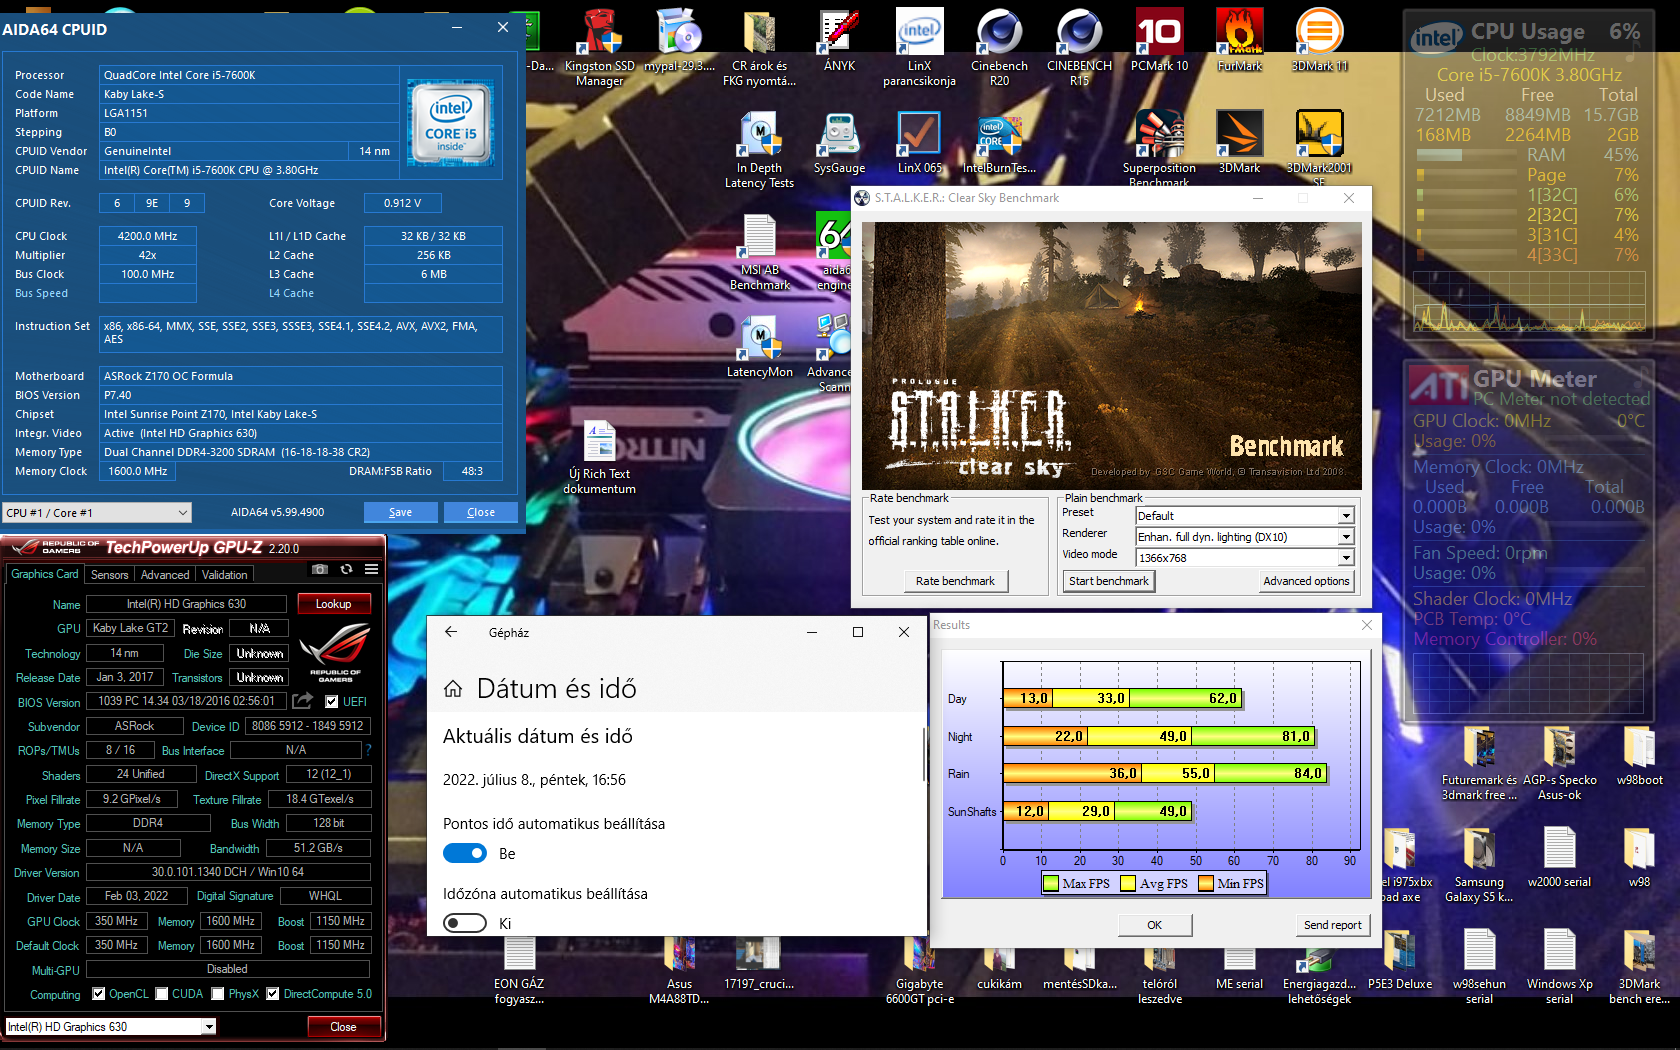
Task: Click GPU-Z Name field Intel HD Graphics 630
Action: coord(186,604)
